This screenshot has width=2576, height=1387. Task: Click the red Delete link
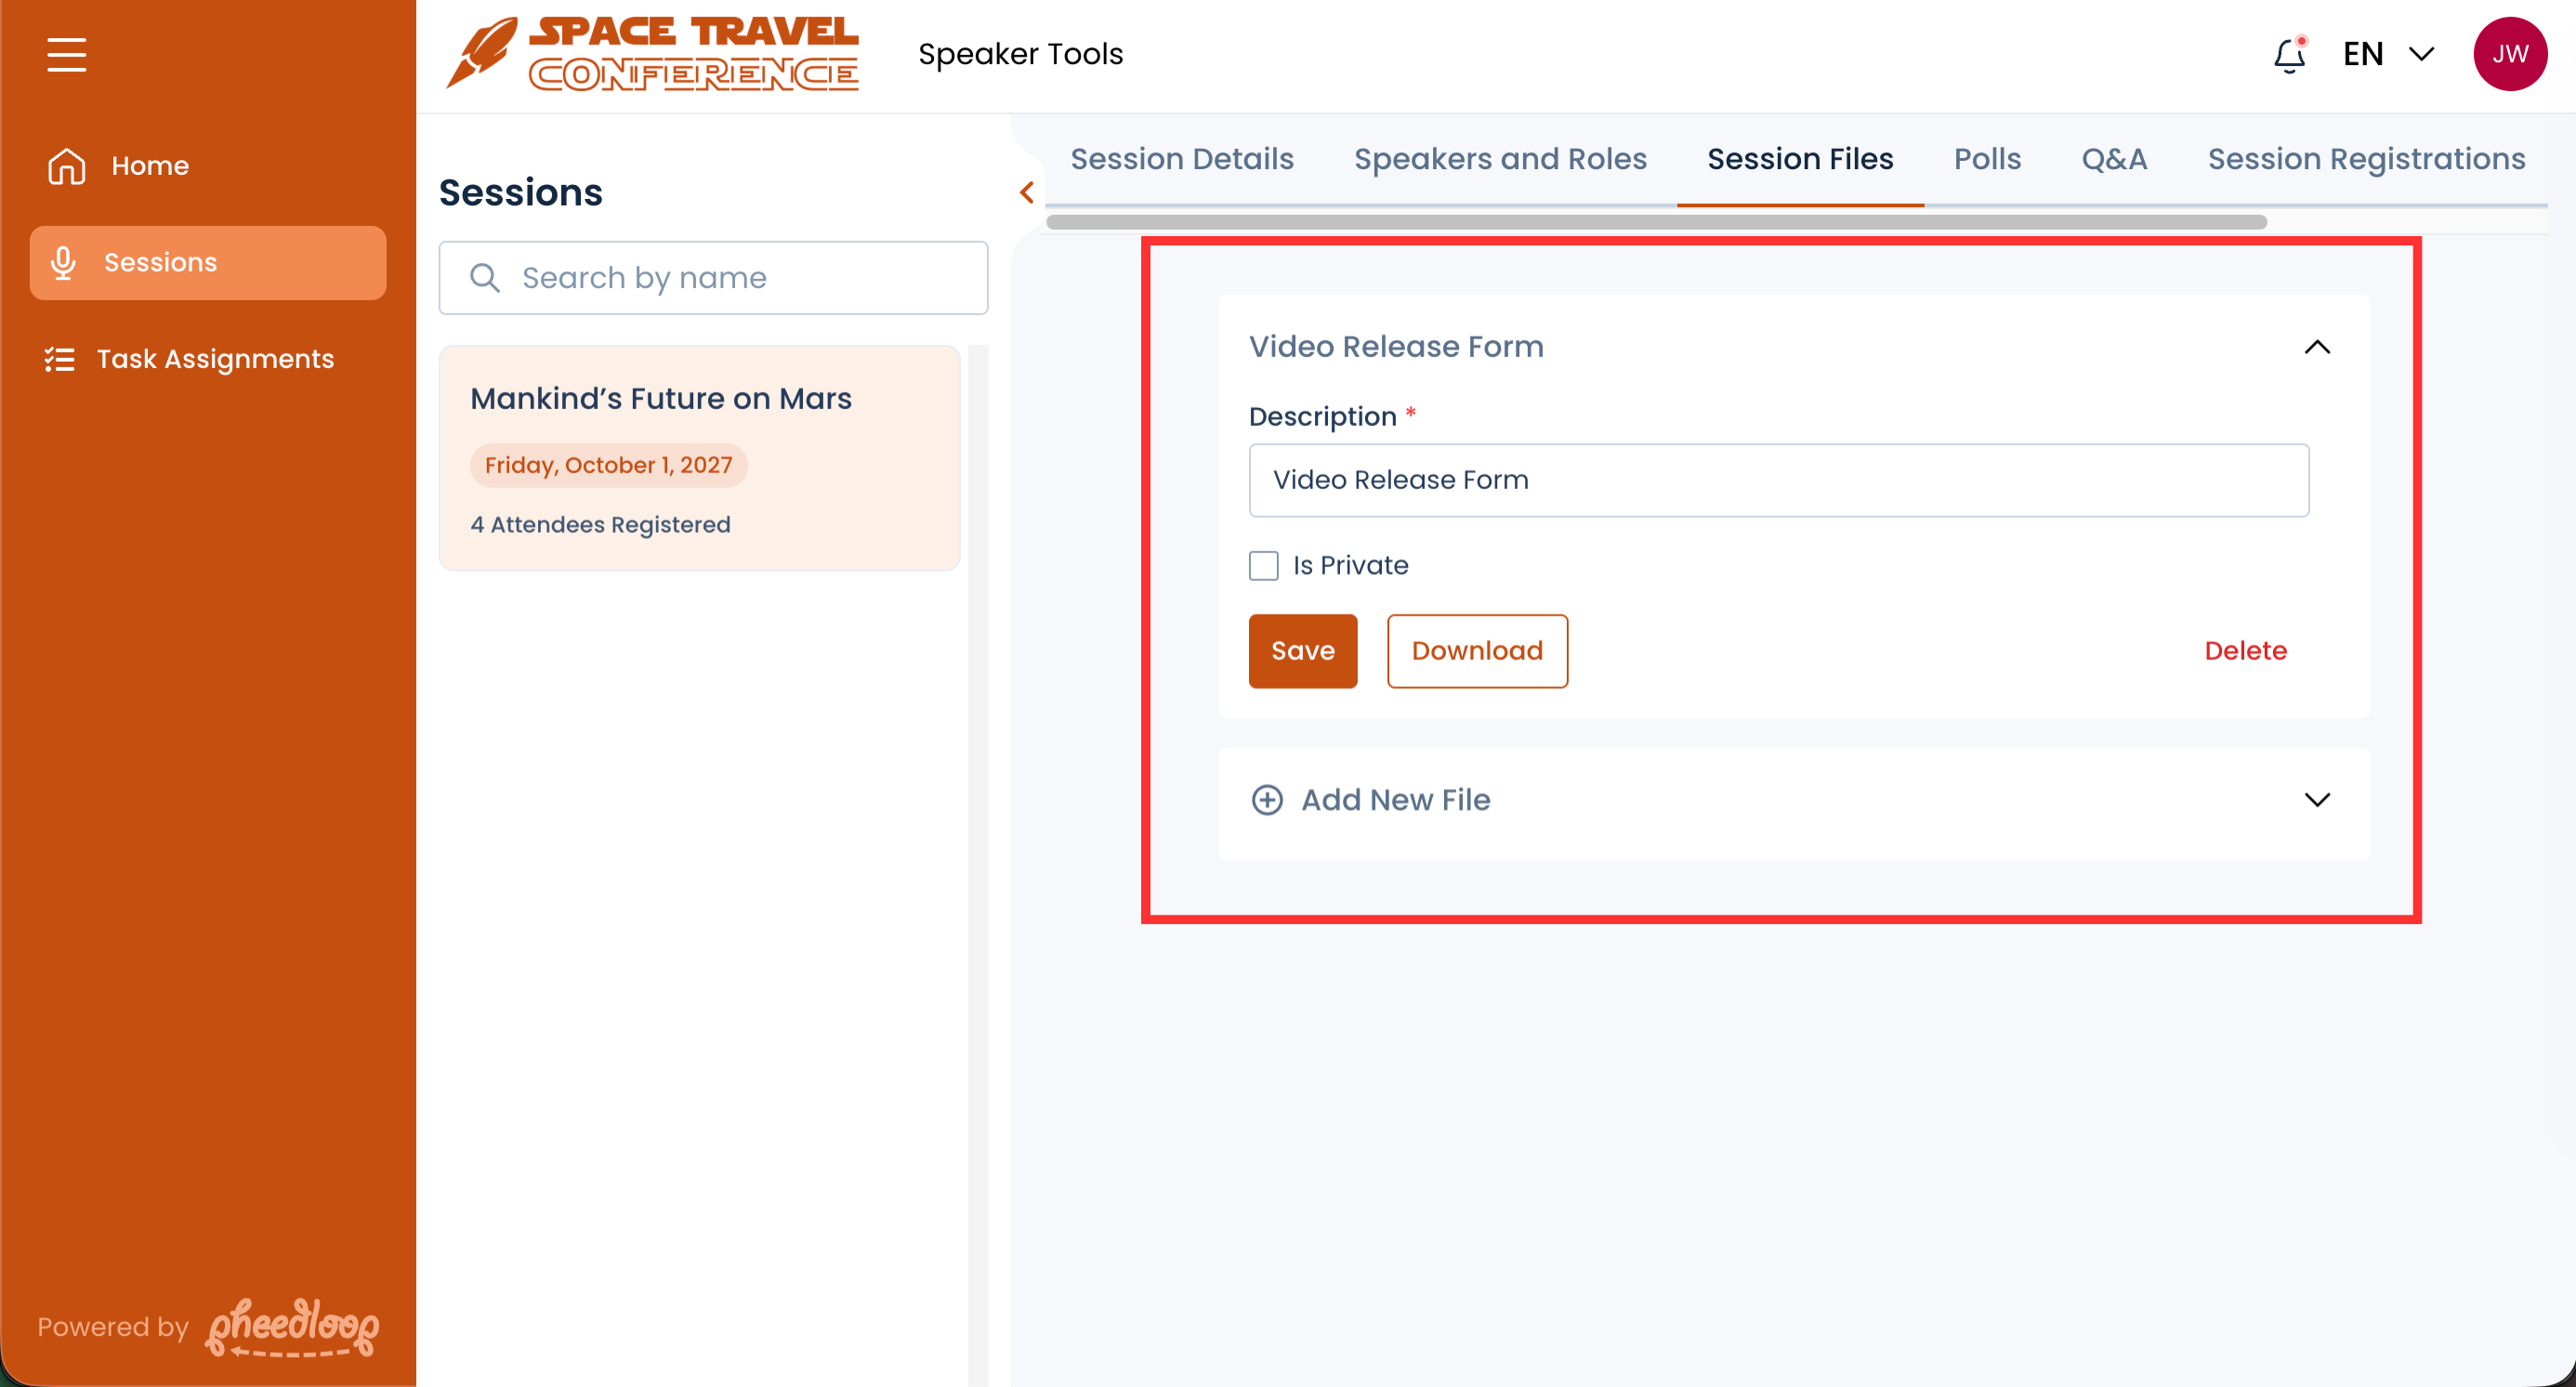tap(2245, 651)
